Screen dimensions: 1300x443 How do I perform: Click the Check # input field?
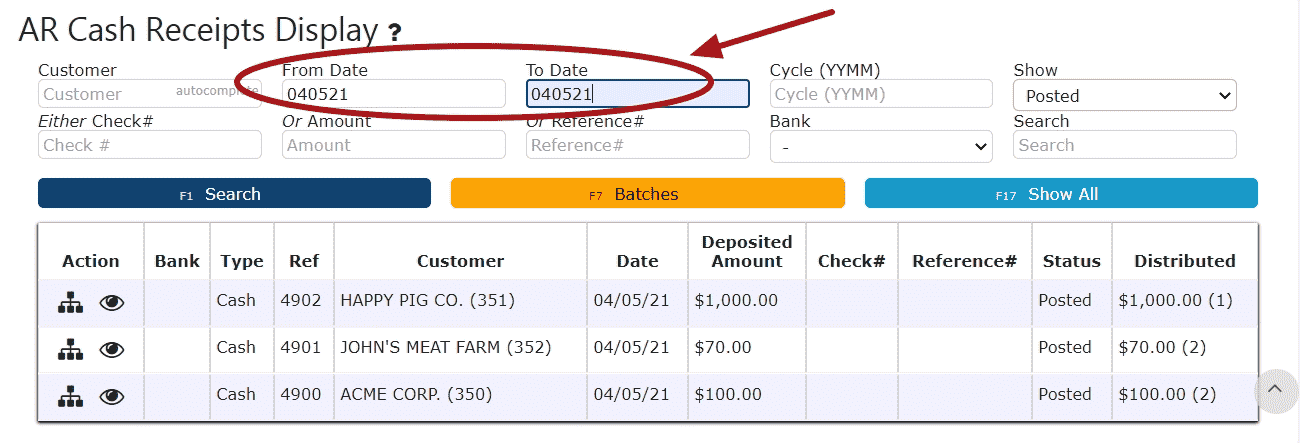(x=150, y=145)
